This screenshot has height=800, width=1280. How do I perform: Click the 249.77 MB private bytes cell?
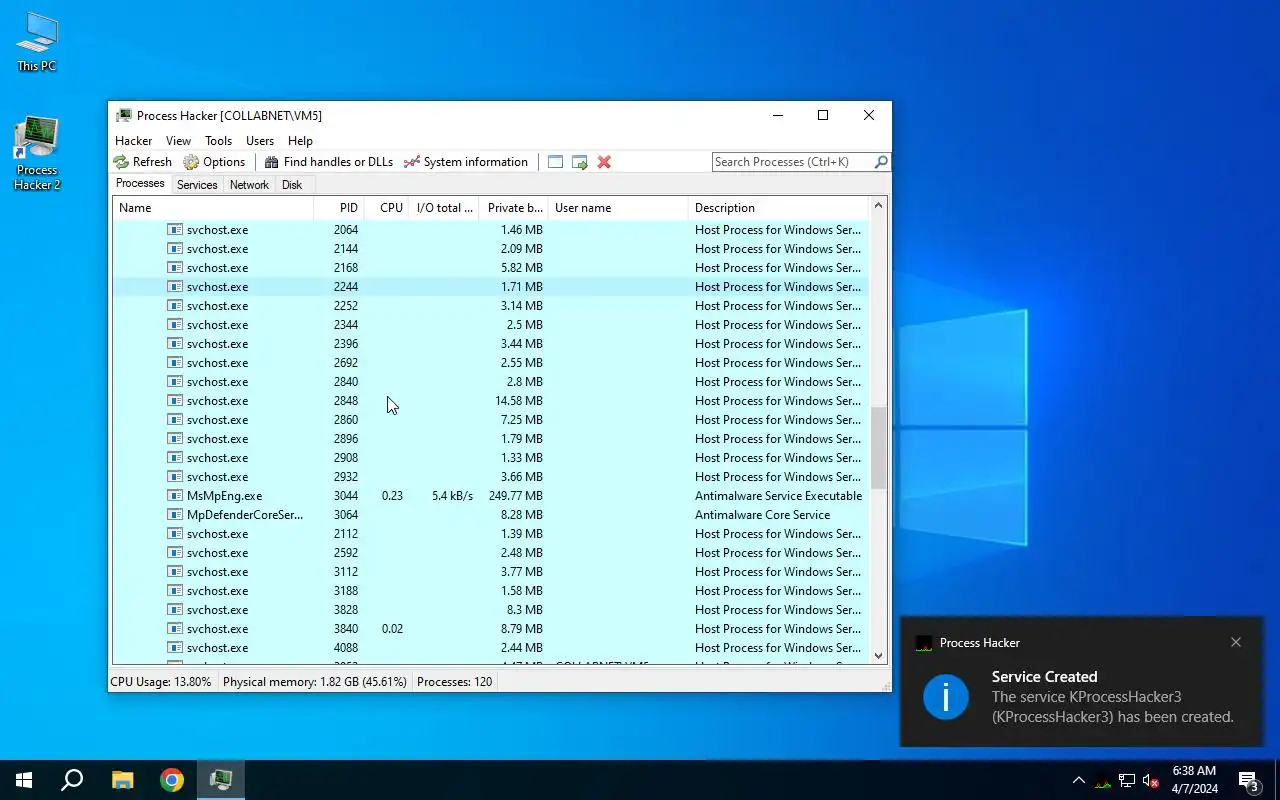click(x=515, y=496)
